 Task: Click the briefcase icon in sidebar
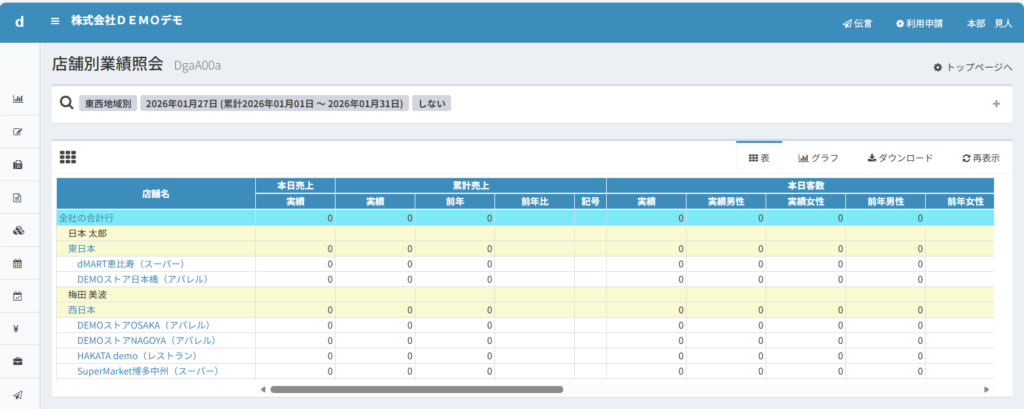tap(18, 361)
